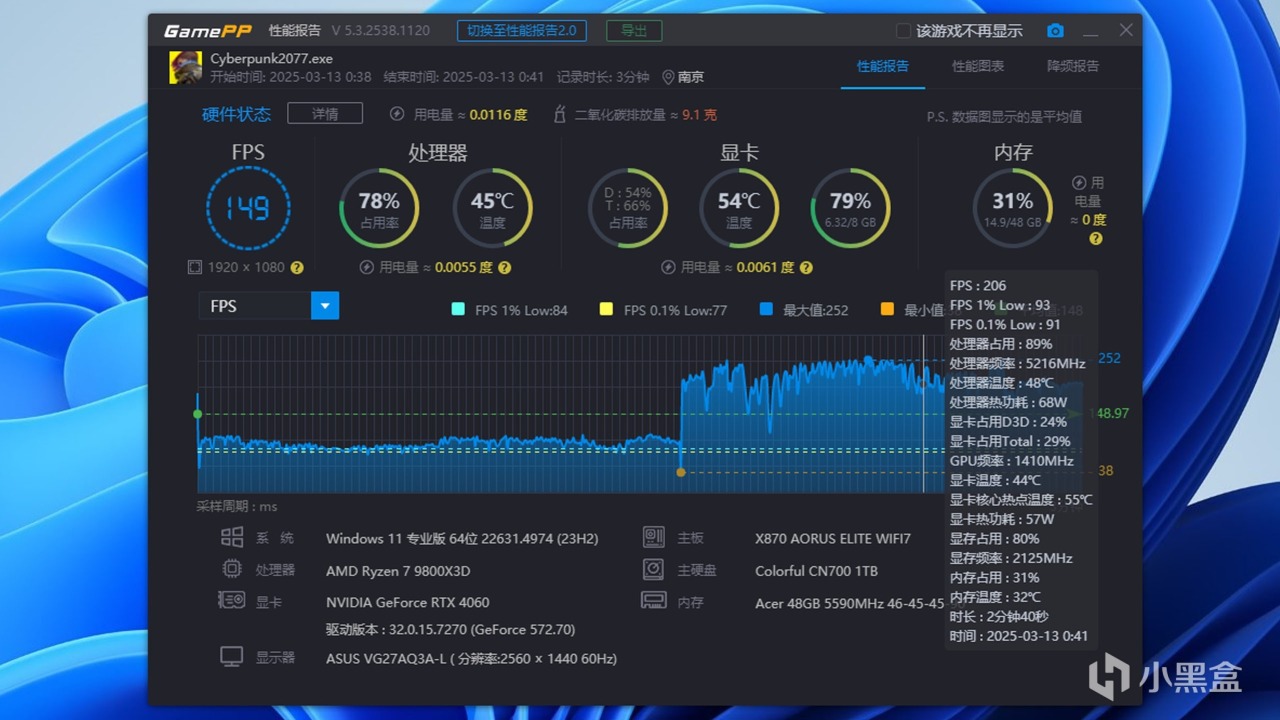Click the 导出 export button
Image resolution: width=1280 pixels, height=720 pixels.
coord(634,31)
